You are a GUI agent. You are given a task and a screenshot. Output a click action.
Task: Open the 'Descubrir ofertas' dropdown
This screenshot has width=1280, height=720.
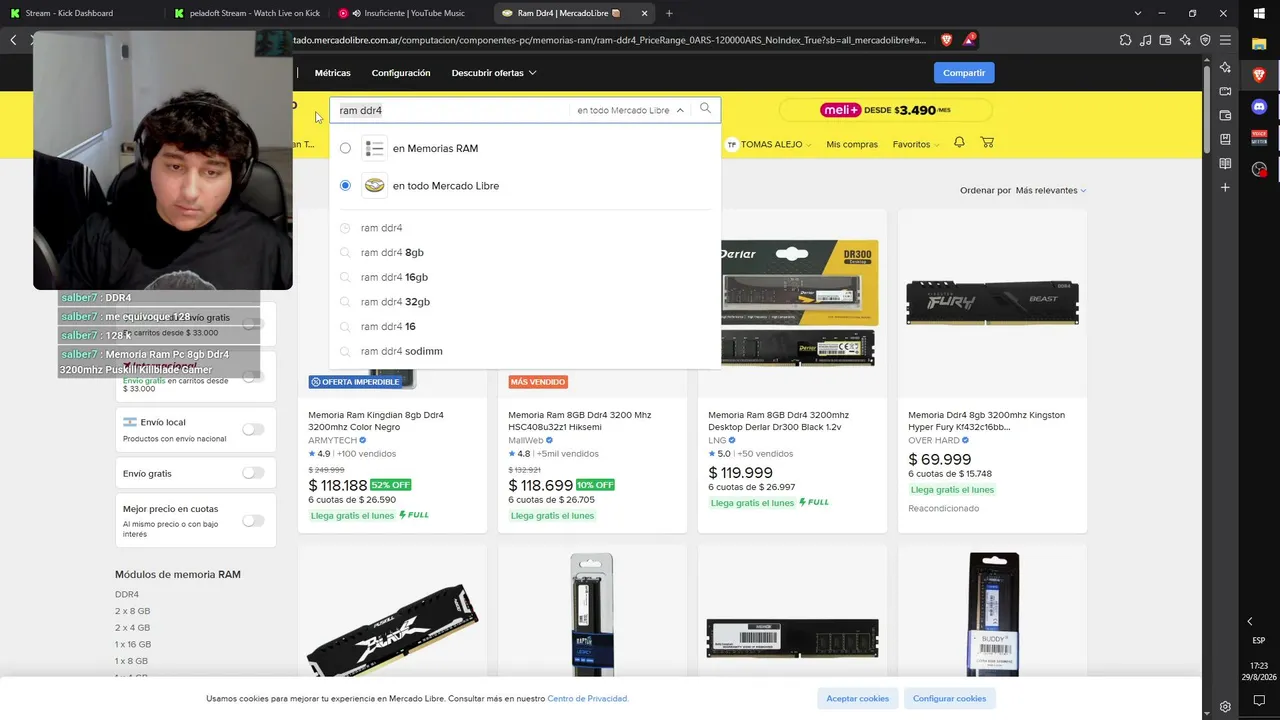click(494, 73)
